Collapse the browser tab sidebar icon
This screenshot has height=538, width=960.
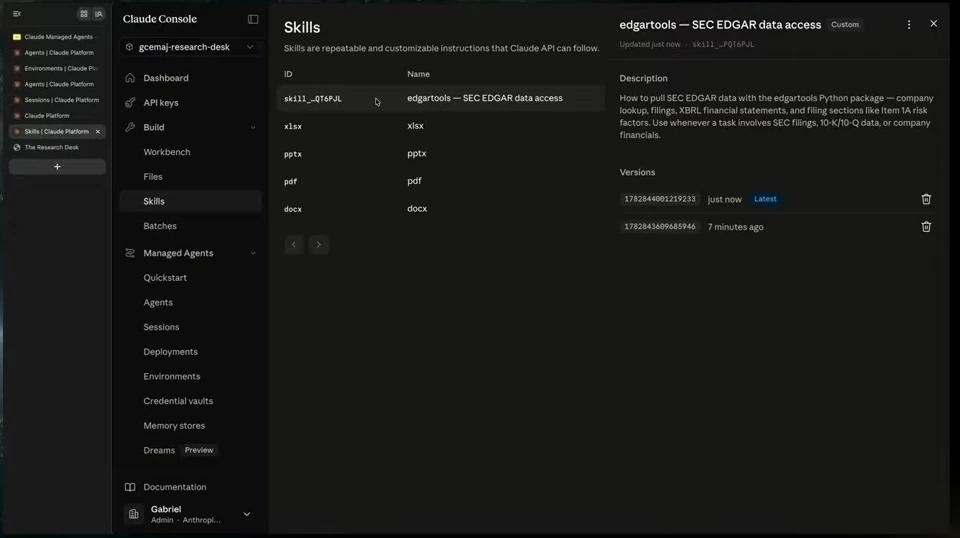click(x=17, y=13)
